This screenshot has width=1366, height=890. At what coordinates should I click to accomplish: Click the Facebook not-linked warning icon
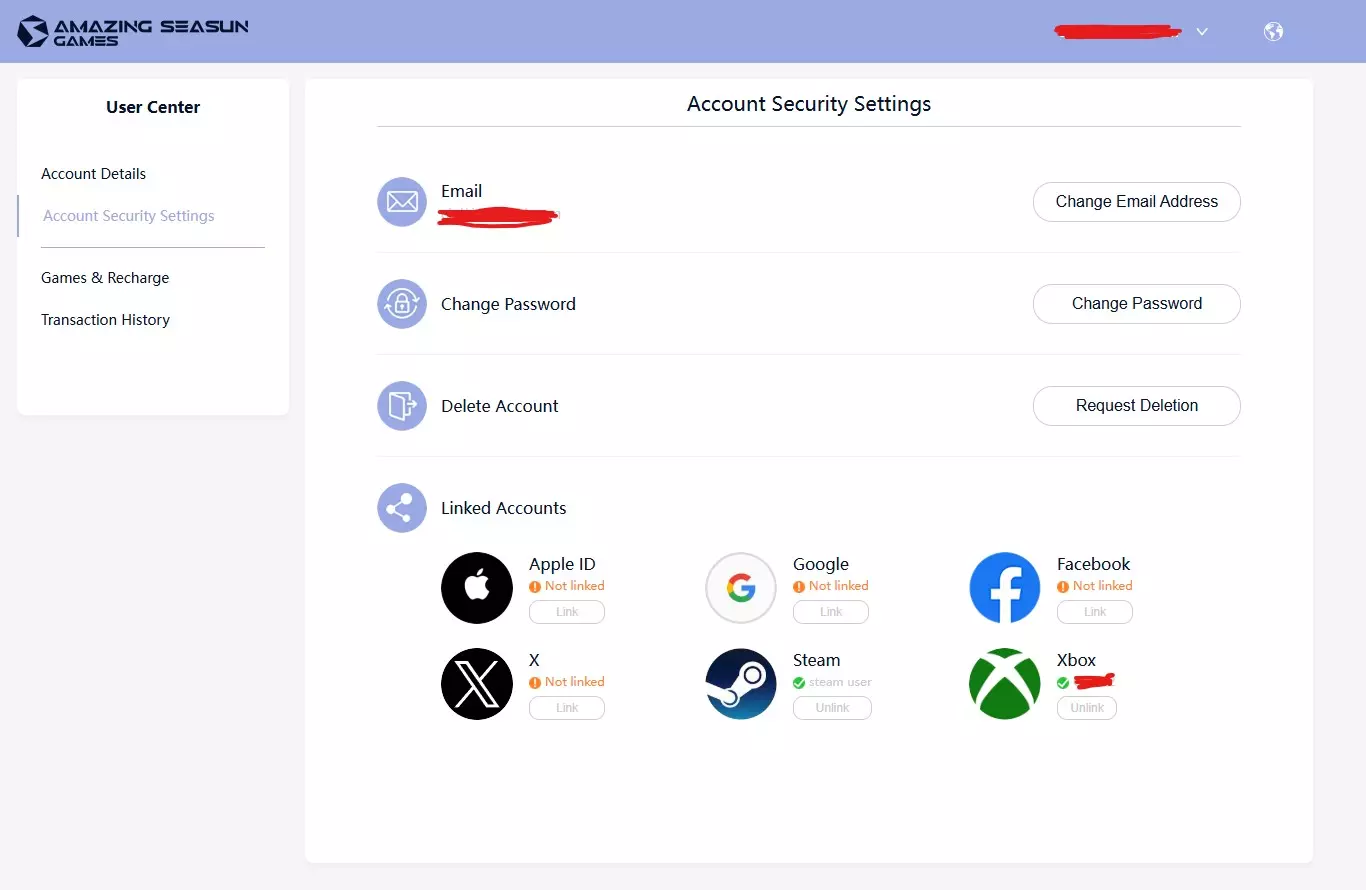pyautogui.click(x=1063, y=587)
